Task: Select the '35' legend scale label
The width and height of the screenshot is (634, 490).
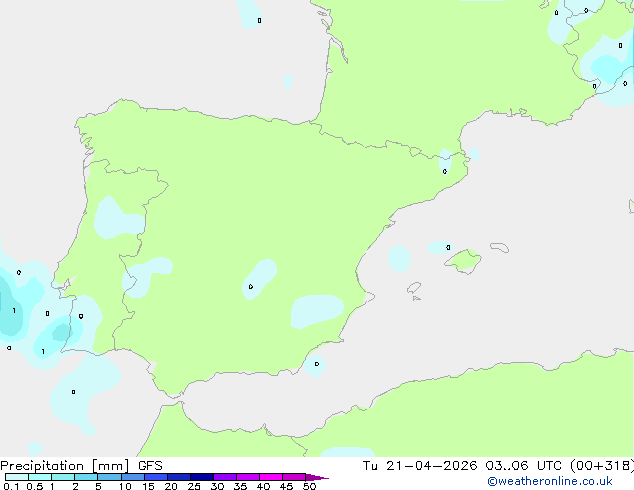Action: pyautogui.click(x=240, y=486)
